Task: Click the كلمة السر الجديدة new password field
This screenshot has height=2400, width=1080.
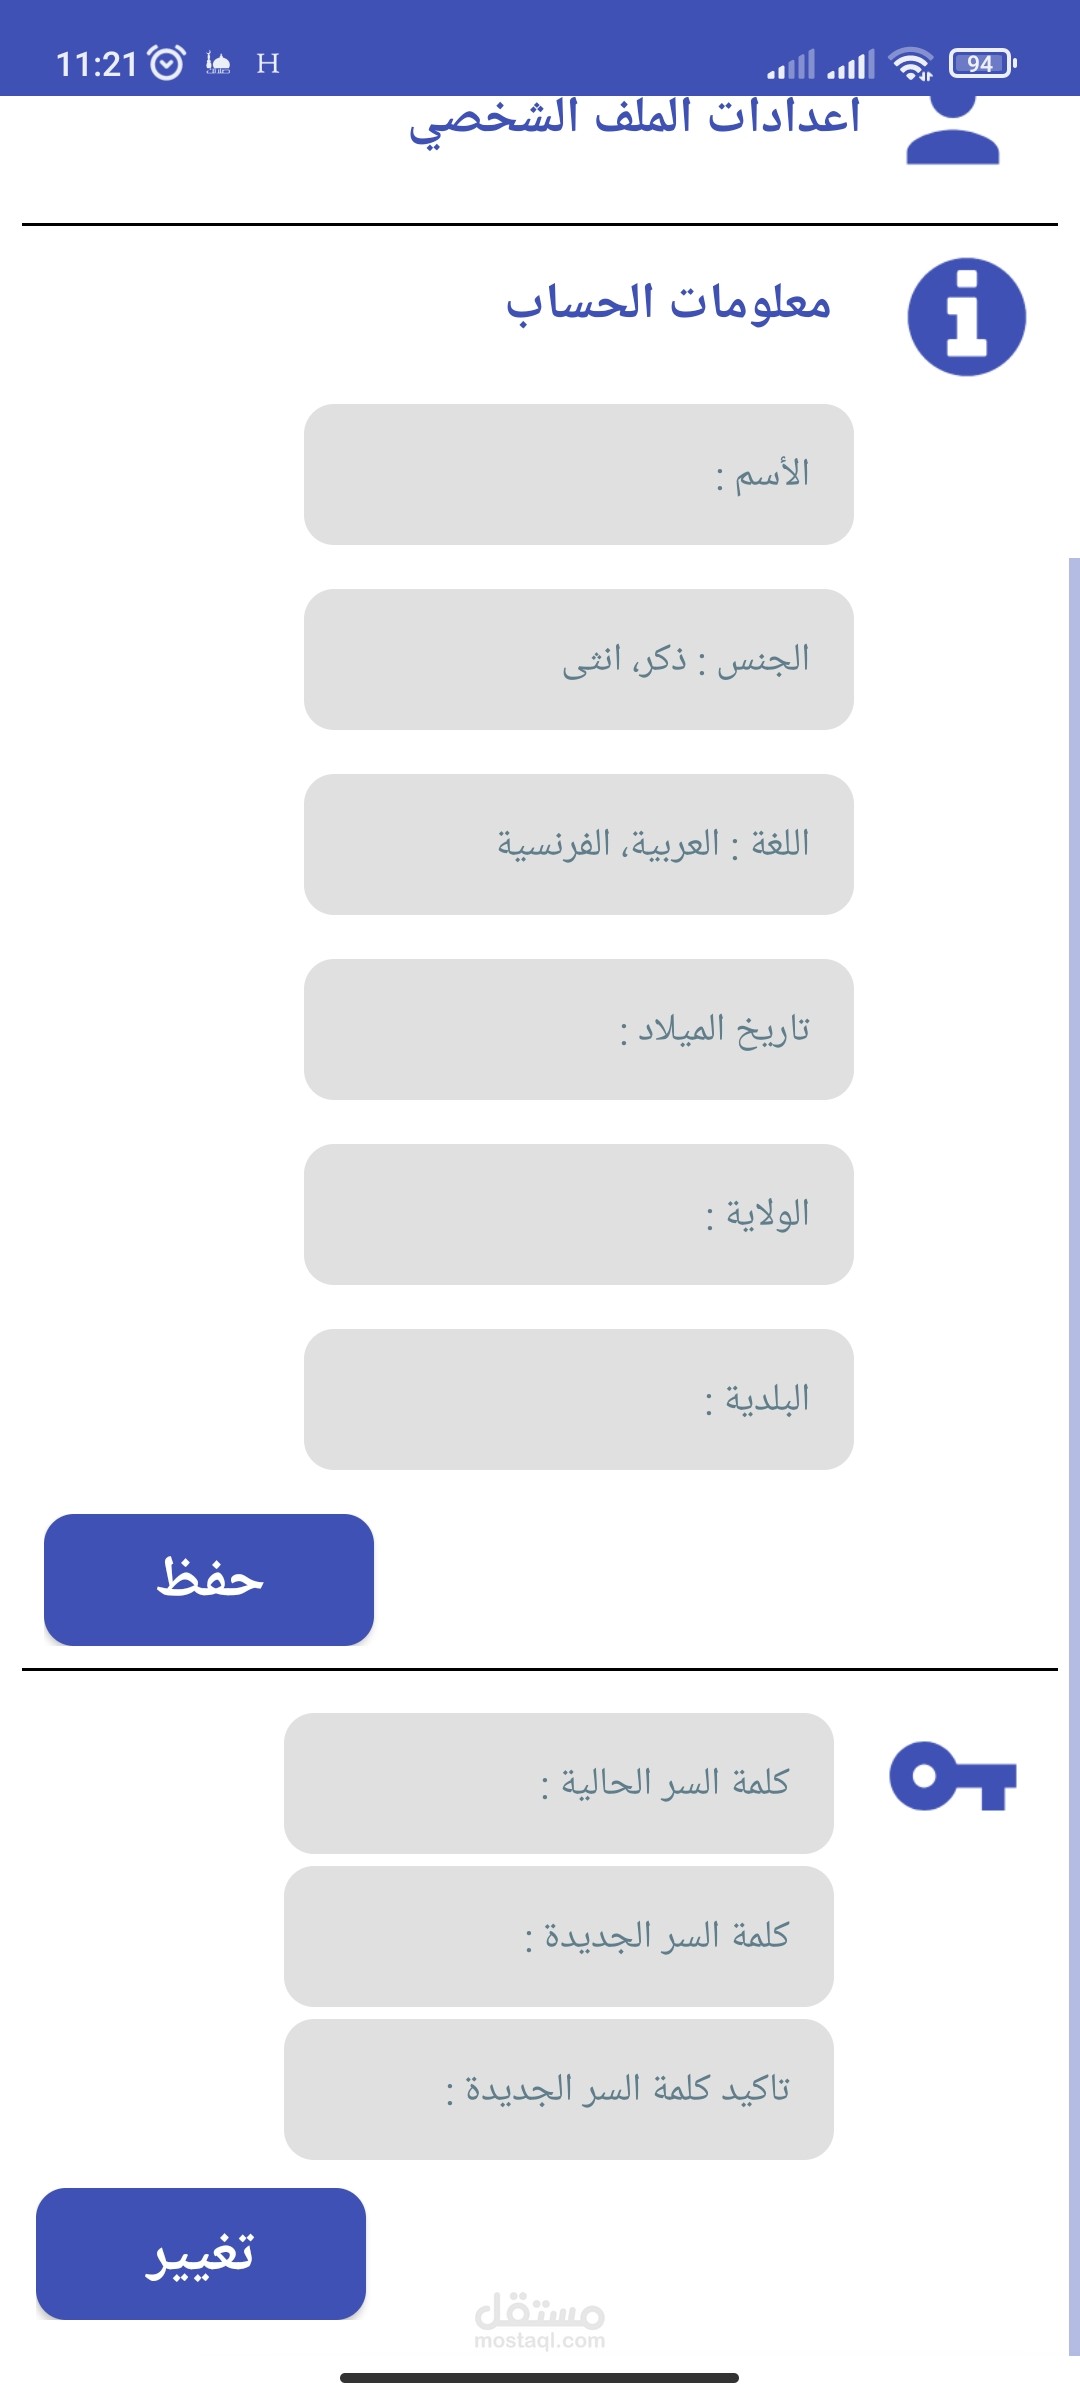Action: tap(559, 1936)
